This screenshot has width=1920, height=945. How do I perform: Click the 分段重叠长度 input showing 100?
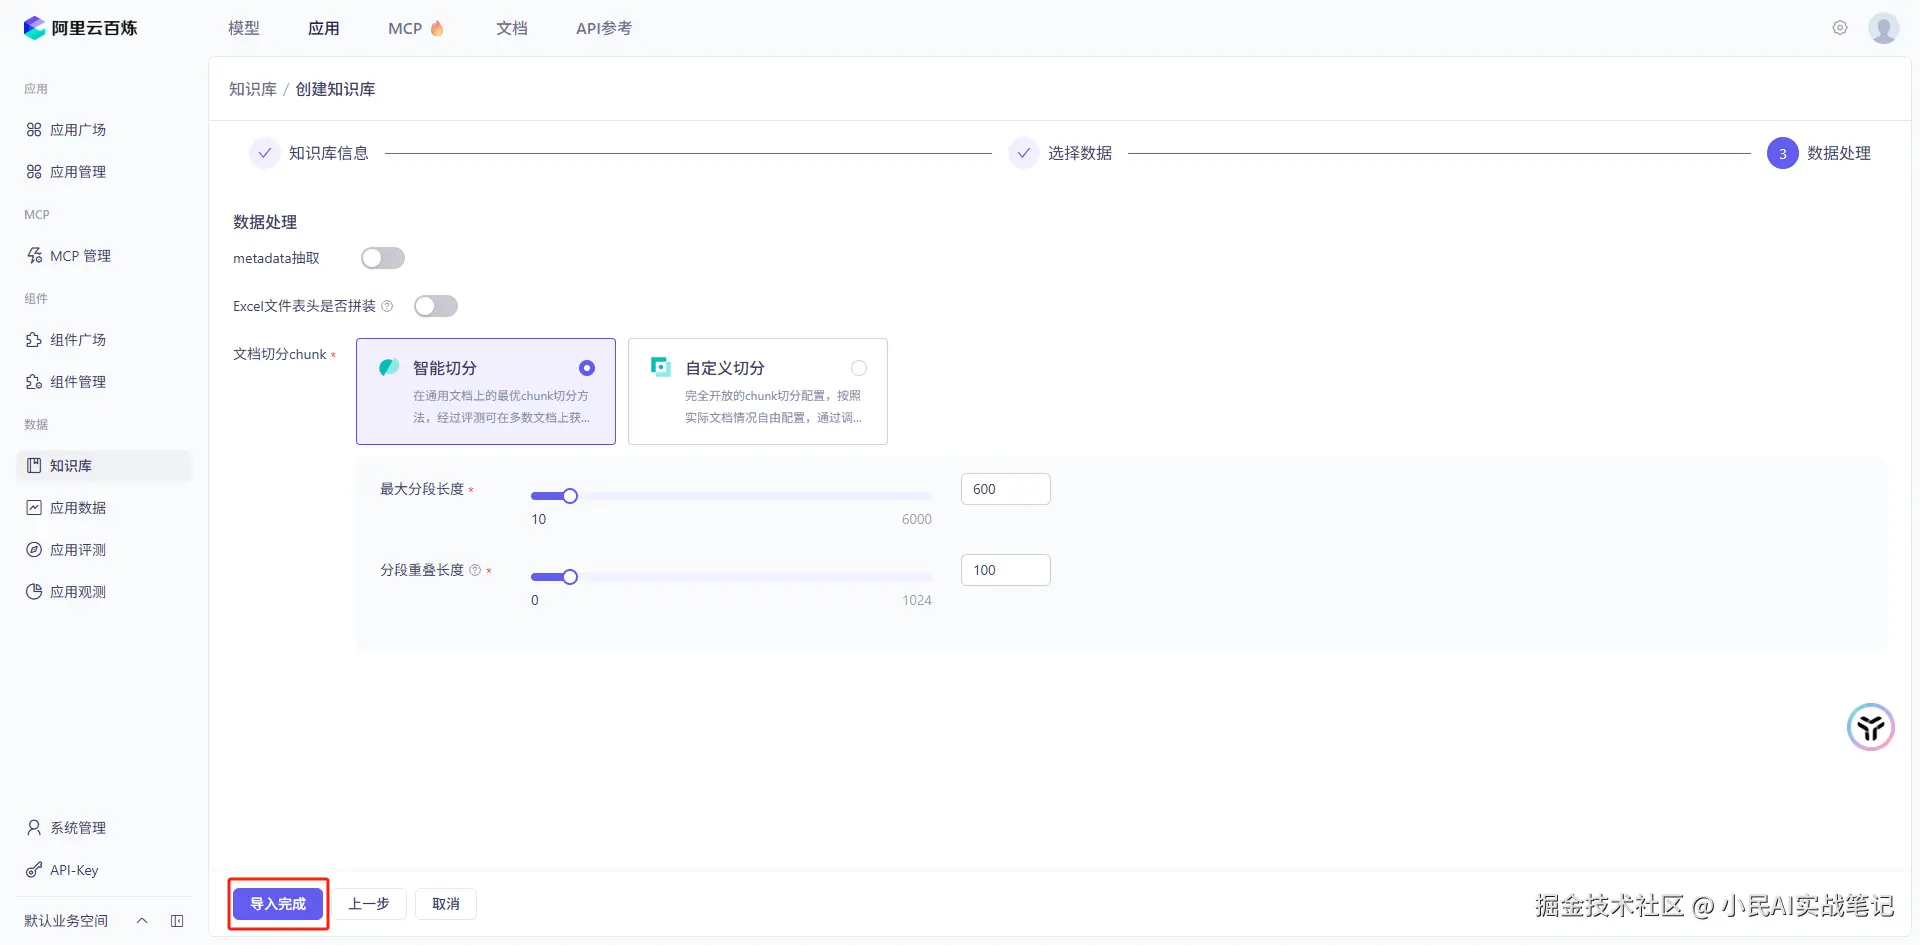click(x=1006, y=570)
